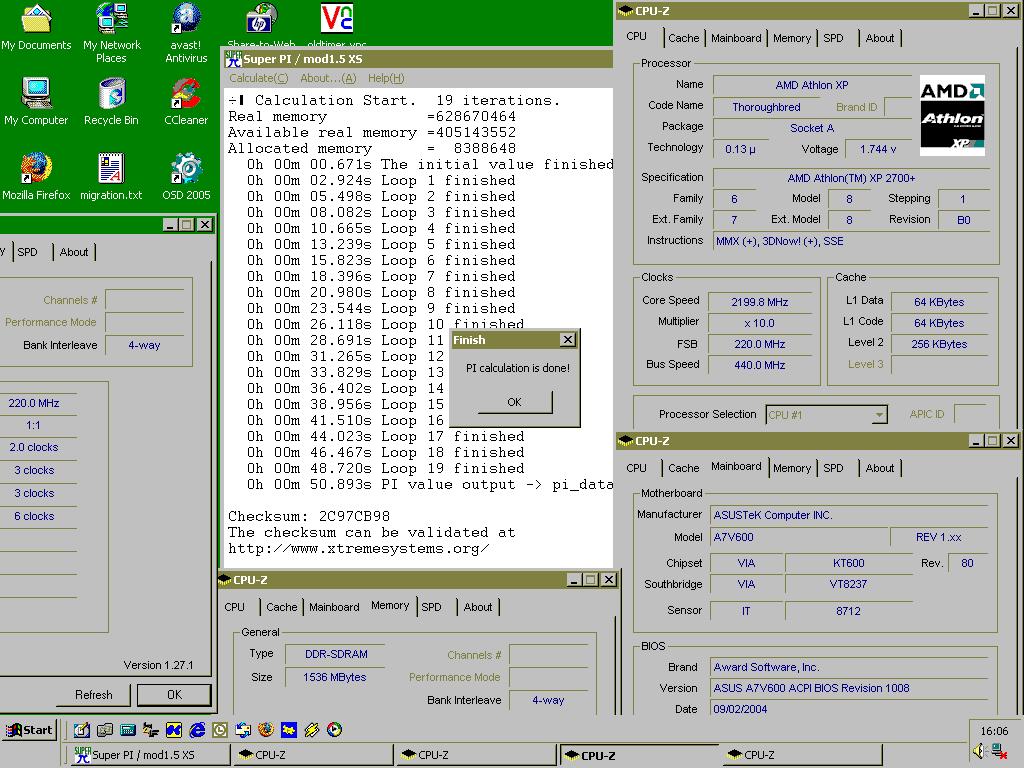Open the Help(H) menu in Super PI
This screenshot has height=768, width=1024.
pyautogui.click(x=386, y=78)
